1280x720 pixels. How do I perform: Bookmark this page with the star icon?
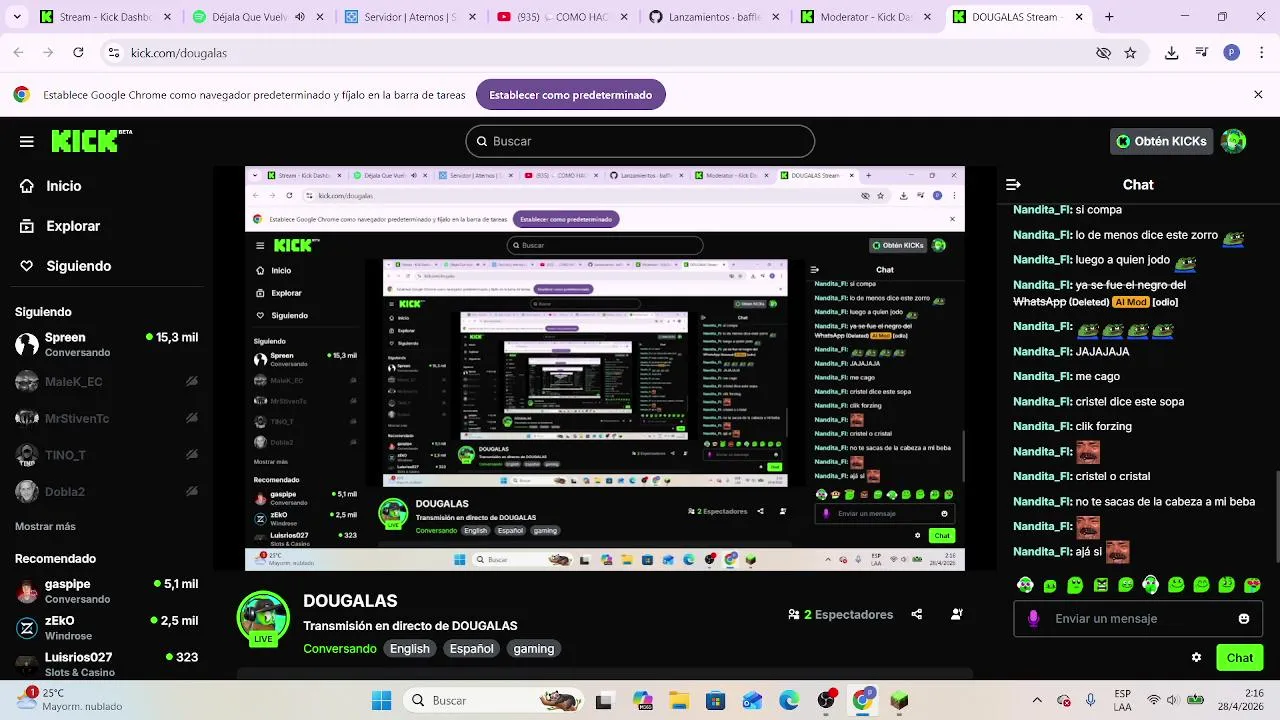click(1130, 53)
